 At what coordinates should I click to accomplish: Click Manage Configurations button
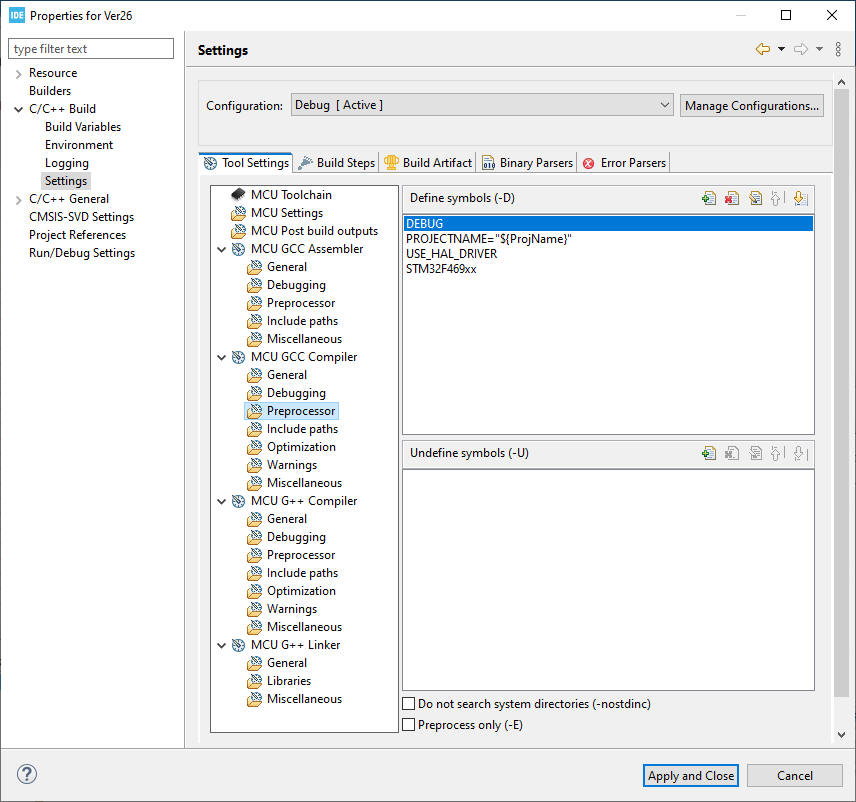[x=752, y=105]
